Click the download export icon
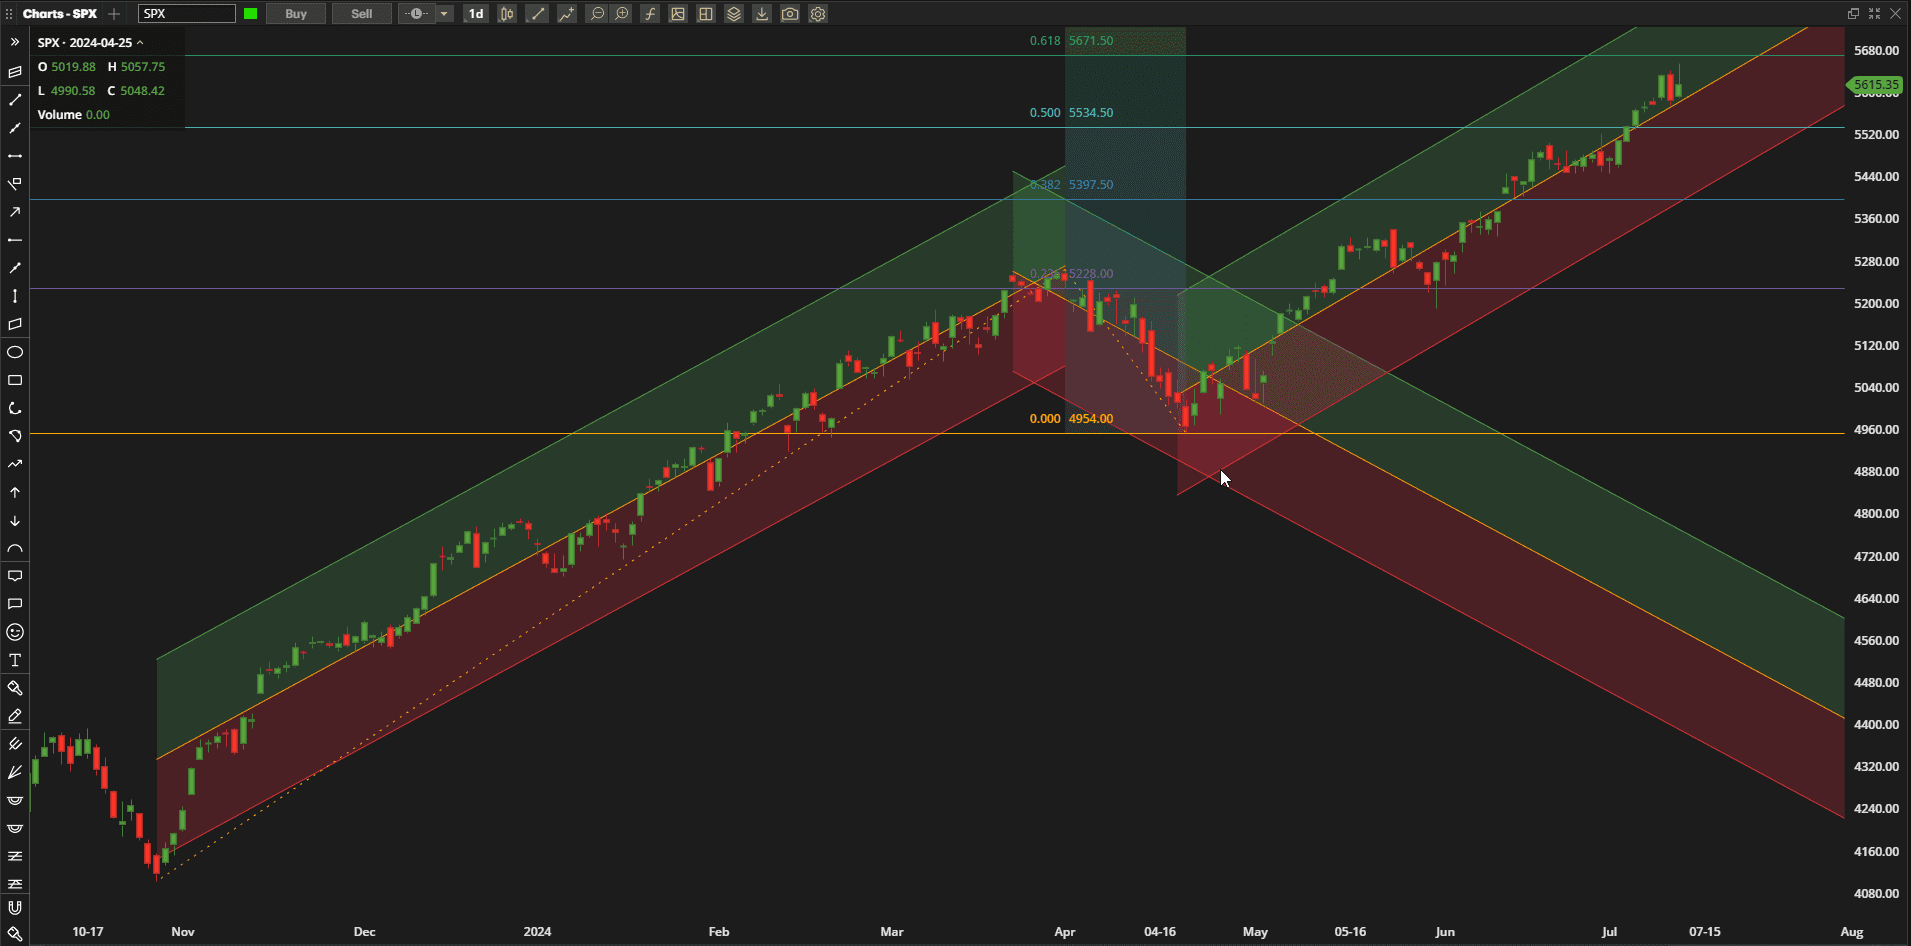The height and width of the screenshot is (946, 1911). pyautogui.click(x=762, y=14)
